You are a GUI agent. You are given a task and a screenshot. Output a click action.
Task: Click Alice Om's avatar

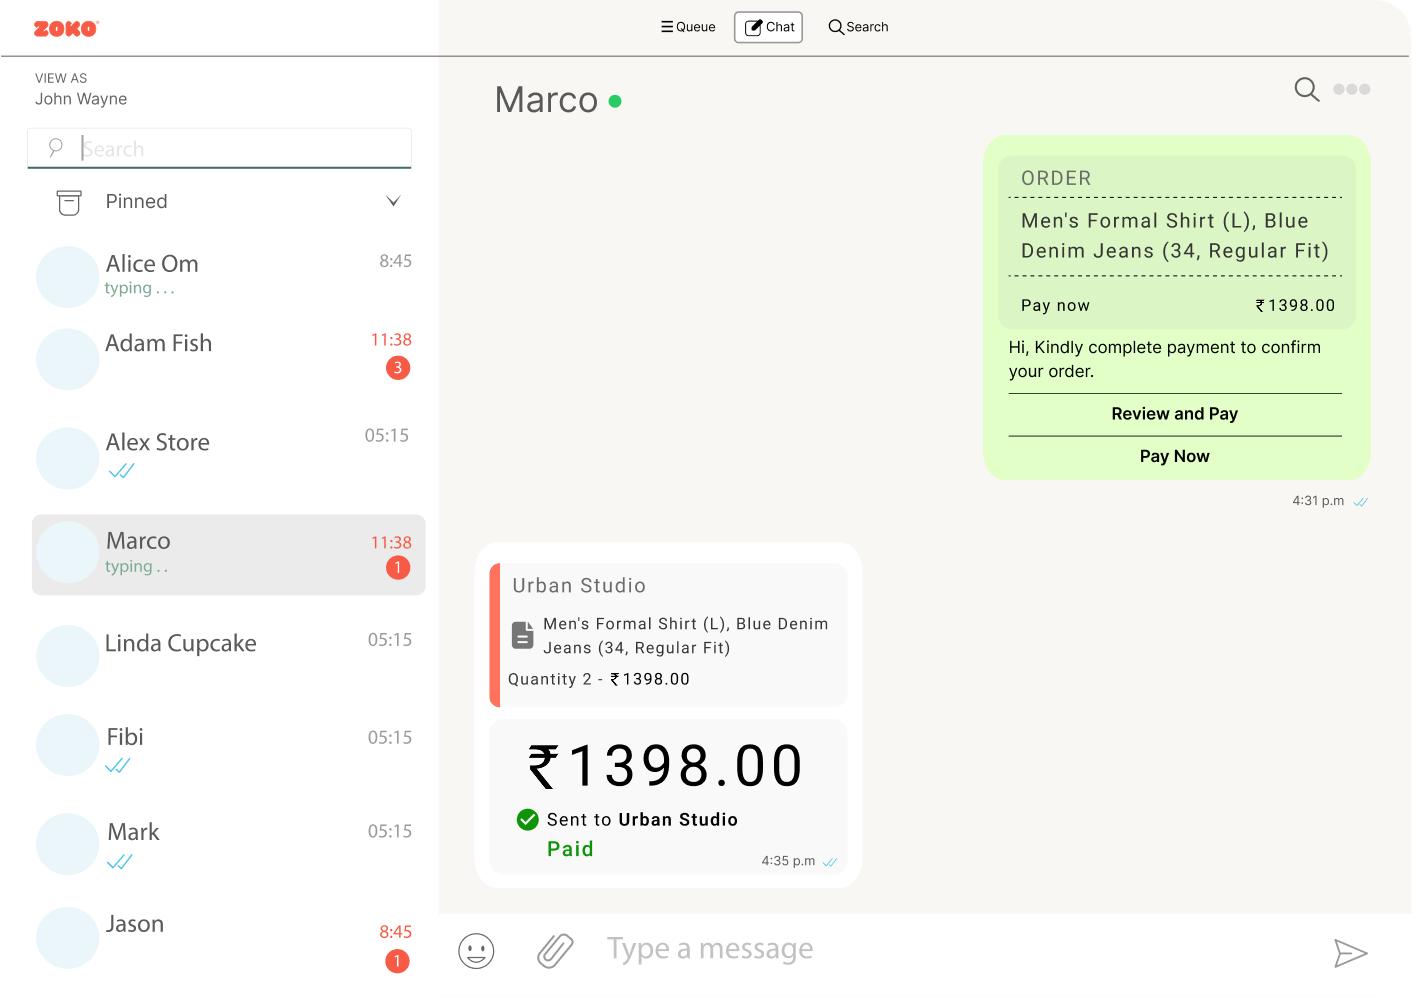click(67, 277)
